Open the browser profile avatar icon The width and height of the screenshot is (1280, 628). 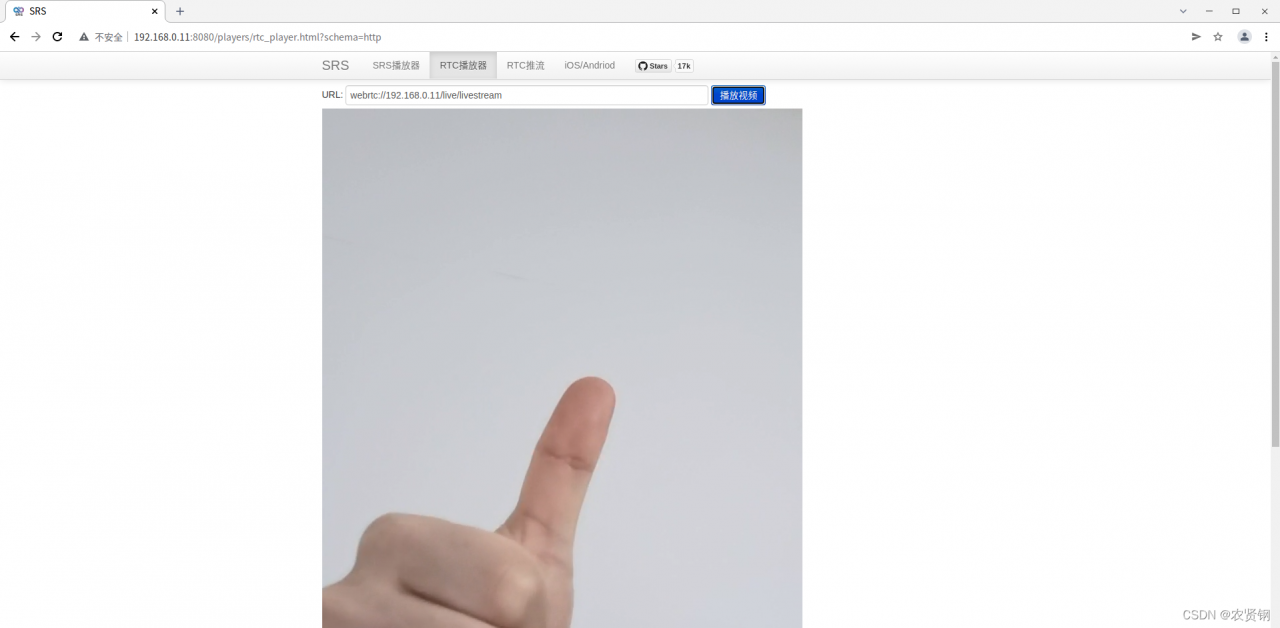coord(1244,37)
